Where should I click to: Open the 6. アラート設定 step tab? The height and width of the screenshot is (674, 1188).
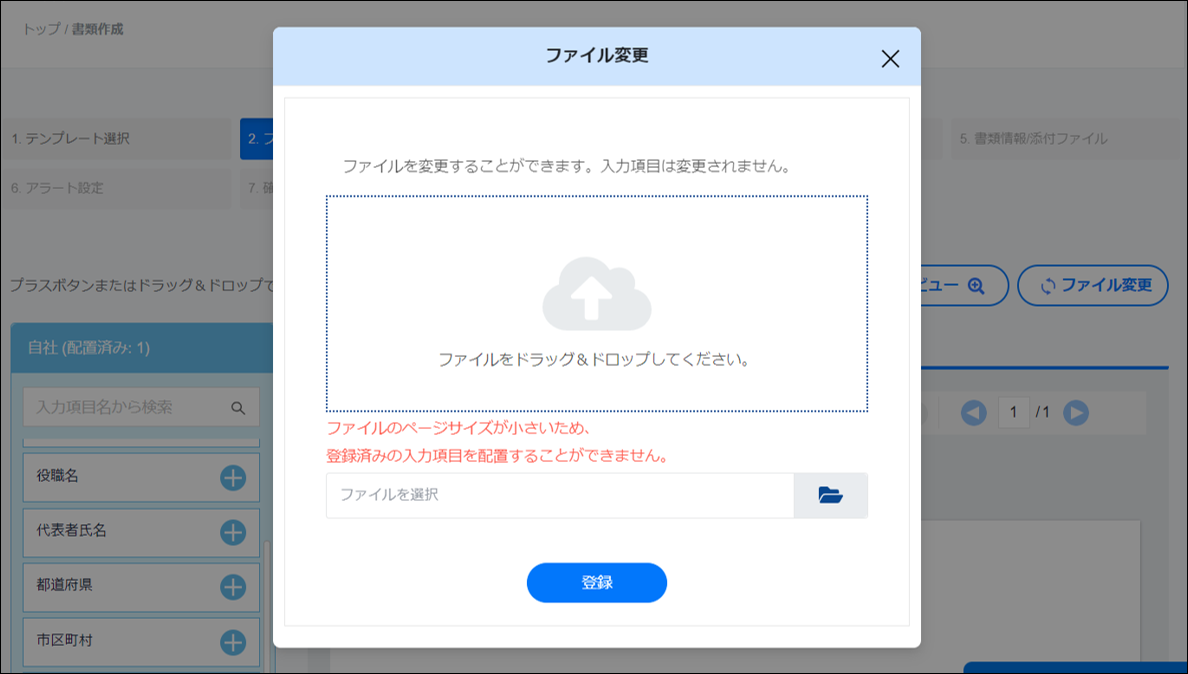tap(116, 188)
